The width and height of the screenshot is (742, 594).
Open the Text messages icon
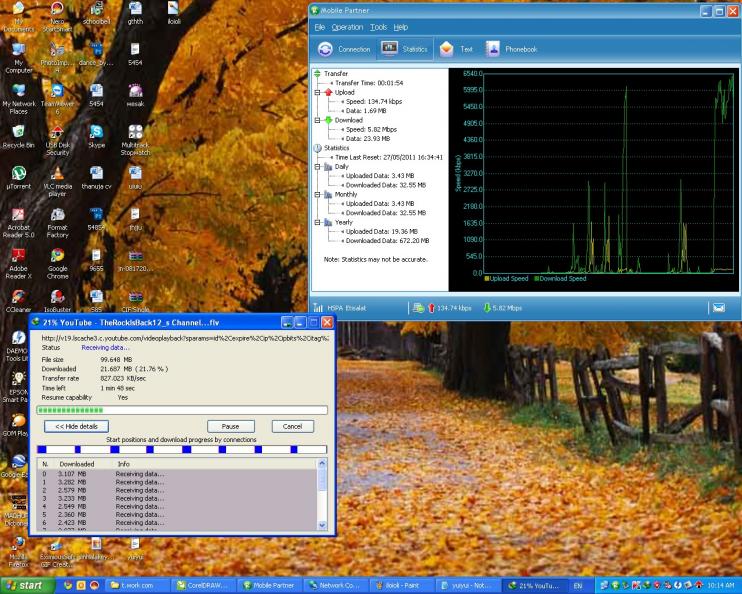point(456,49)
